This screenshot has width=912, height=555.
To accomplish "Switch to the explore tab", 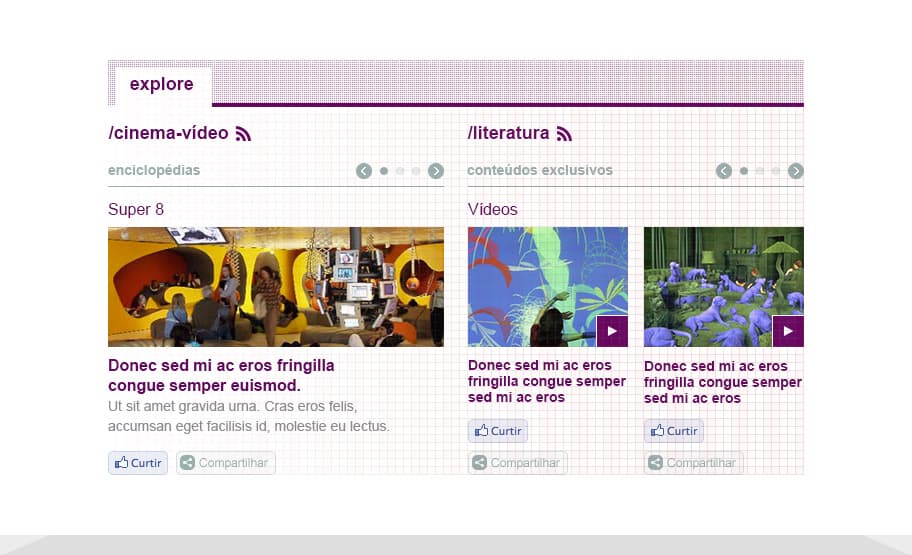I will 162,84.
